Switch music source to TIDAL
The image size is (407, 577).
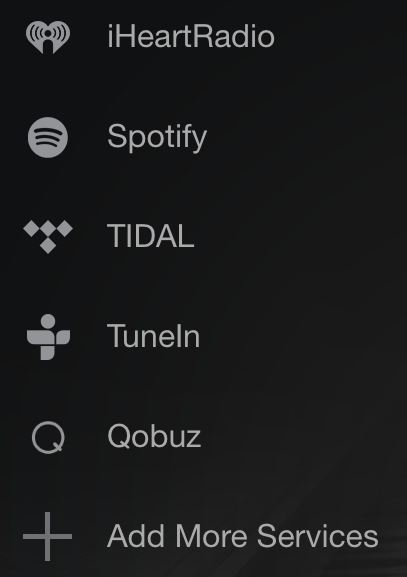[x=204, y=237]
